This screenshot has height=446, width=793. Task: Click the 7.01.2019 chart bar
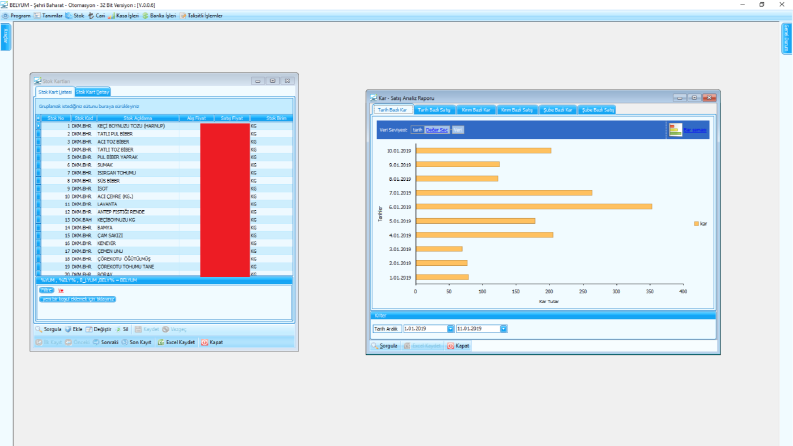(x=504, y=193)
